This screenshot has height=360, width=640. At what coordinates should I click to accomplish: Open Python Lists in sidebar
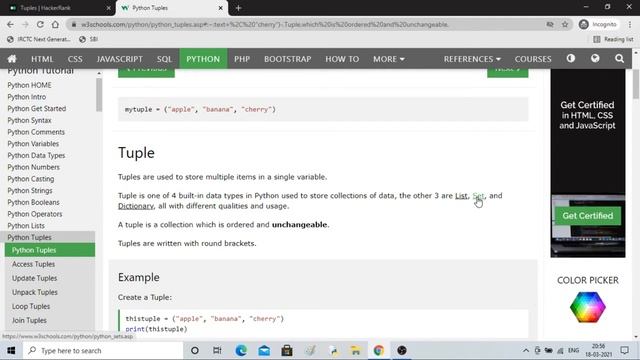26,226
